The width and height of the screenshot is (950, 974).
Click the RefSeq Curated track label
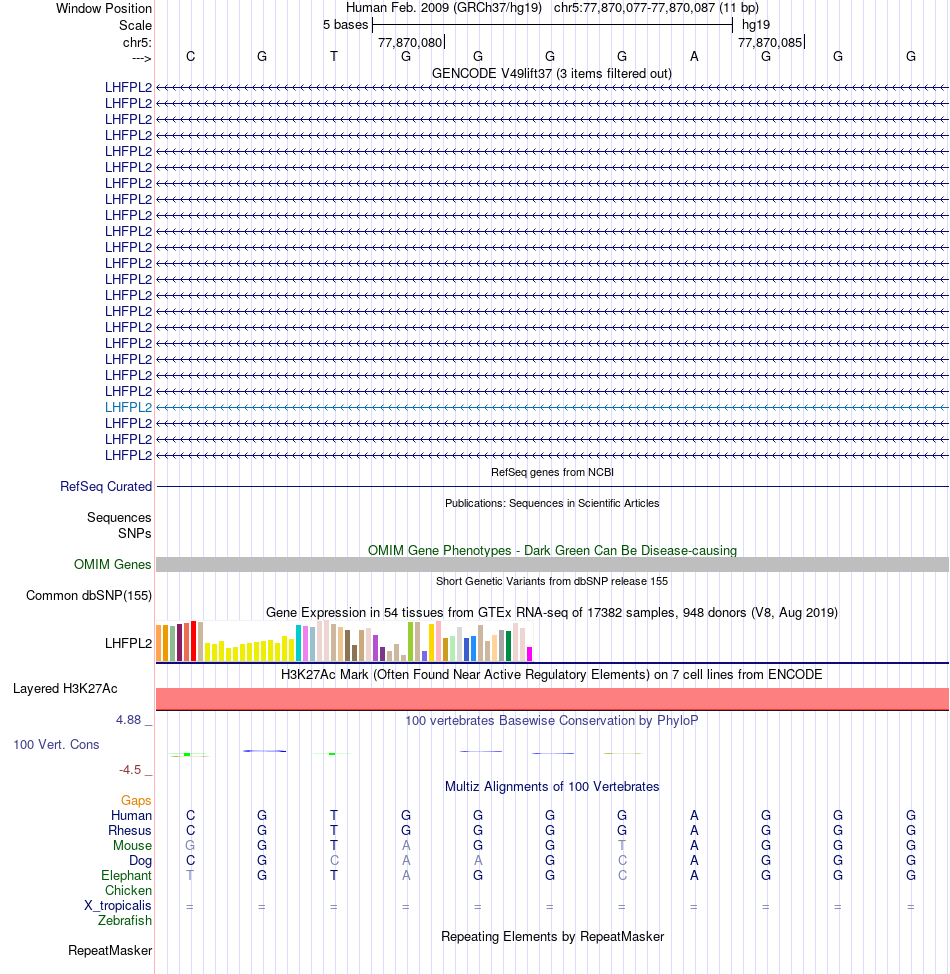(106, 486)
